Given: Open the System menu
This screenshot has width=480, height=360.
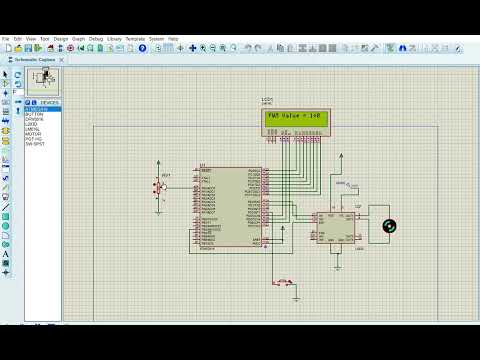Looking at the screenshot, I should pyautogui.click(x=156, y=39).
